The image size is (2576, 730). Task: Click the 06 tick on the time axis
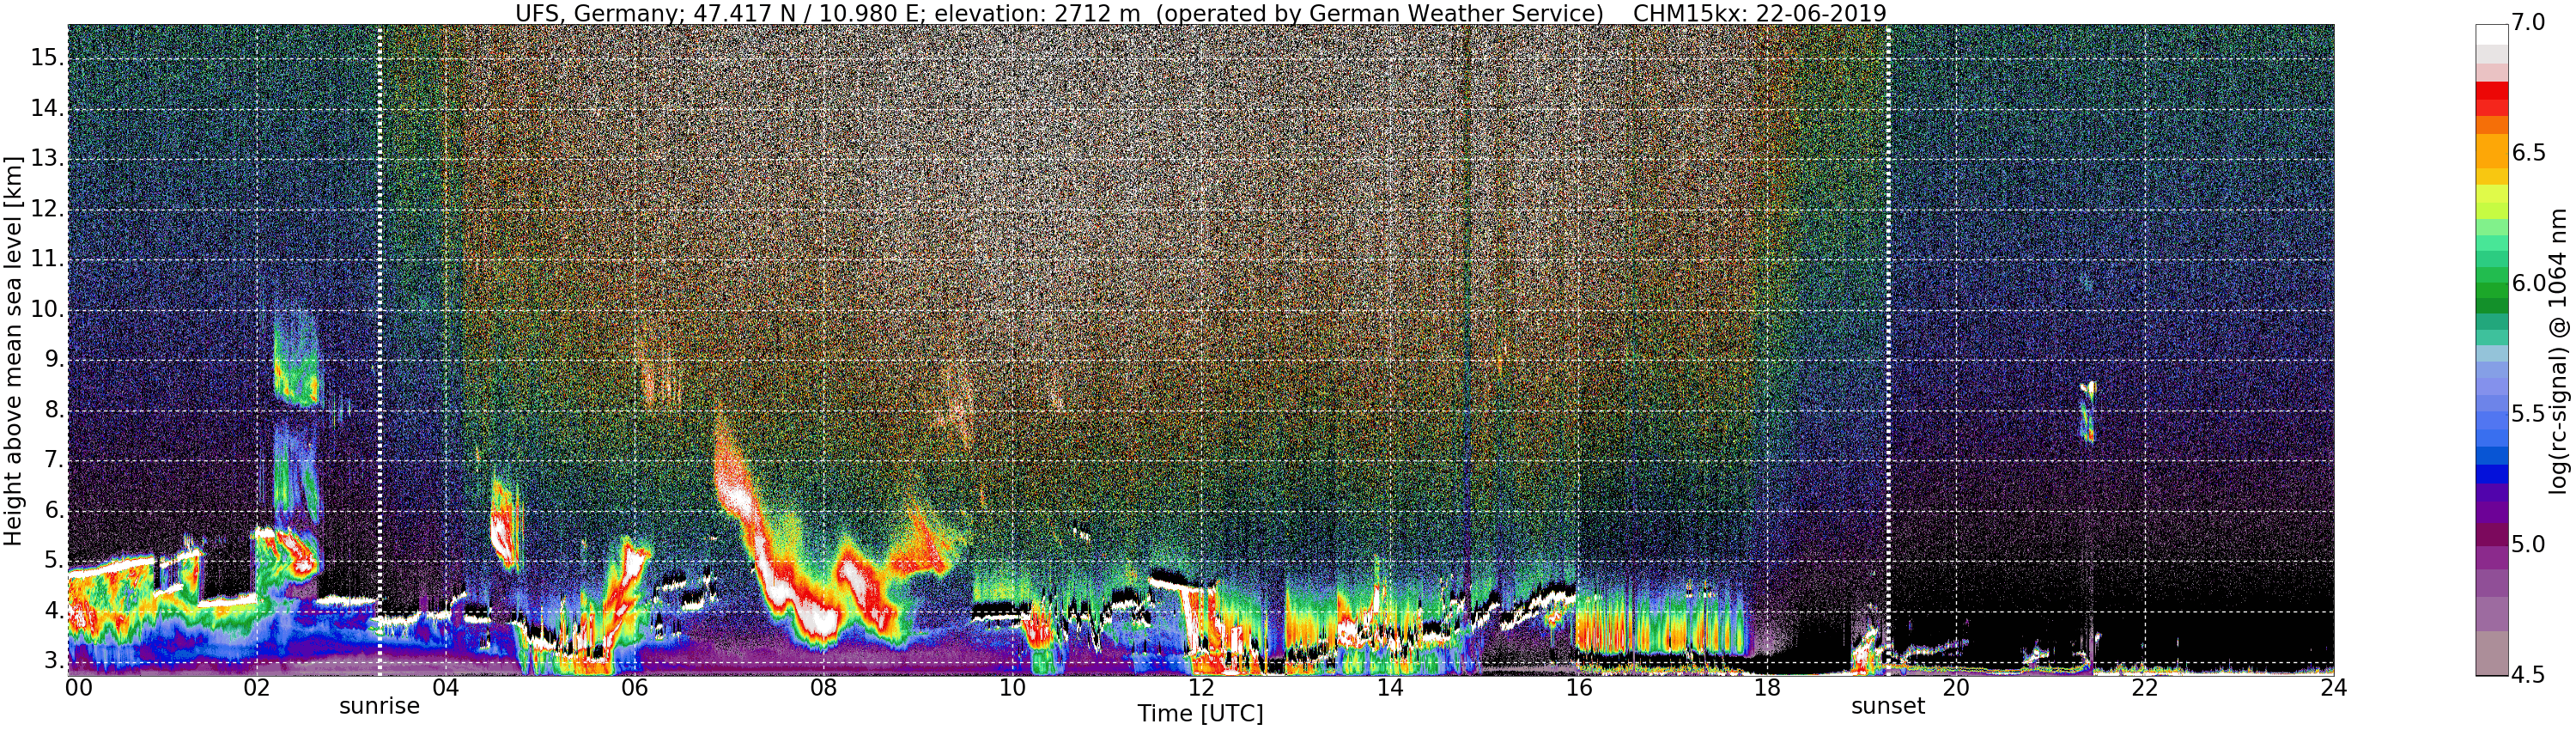634,687
